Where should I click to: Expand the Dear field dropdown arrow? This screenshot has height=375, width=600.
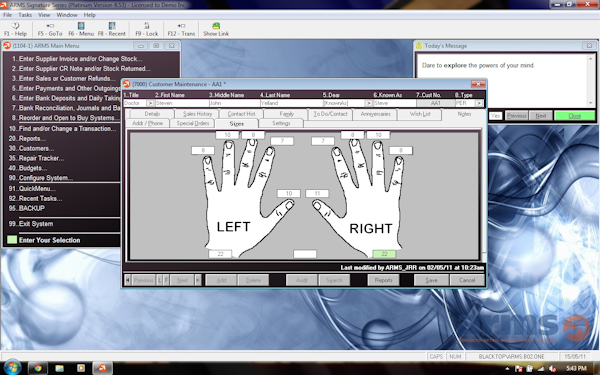click(368, 103)
